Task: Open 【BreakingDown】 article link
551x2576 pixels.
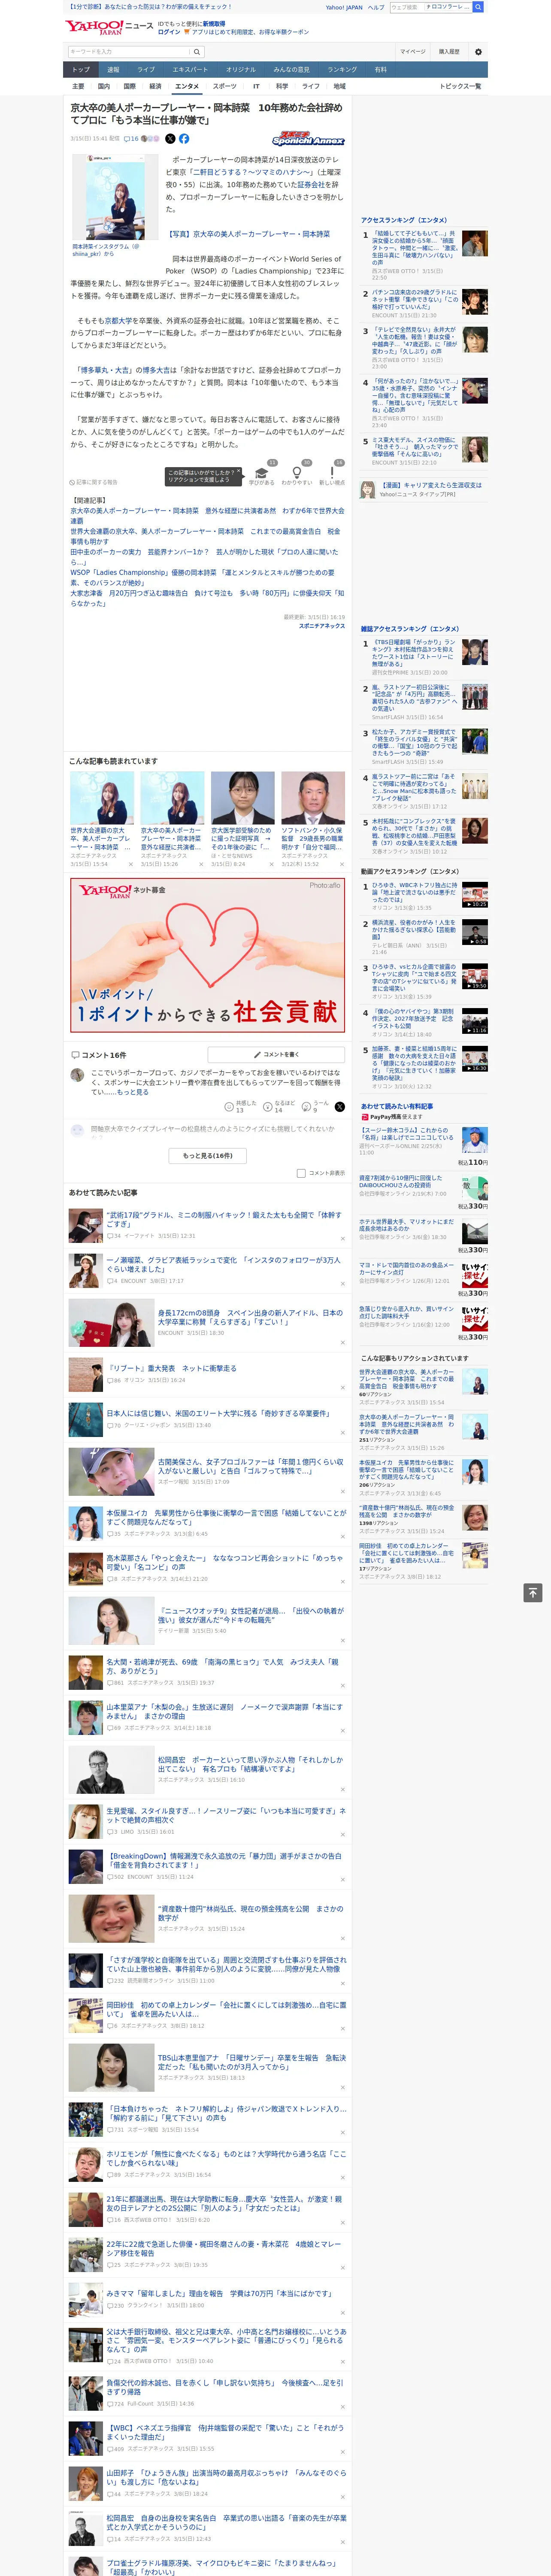Action: point(224,1860)
